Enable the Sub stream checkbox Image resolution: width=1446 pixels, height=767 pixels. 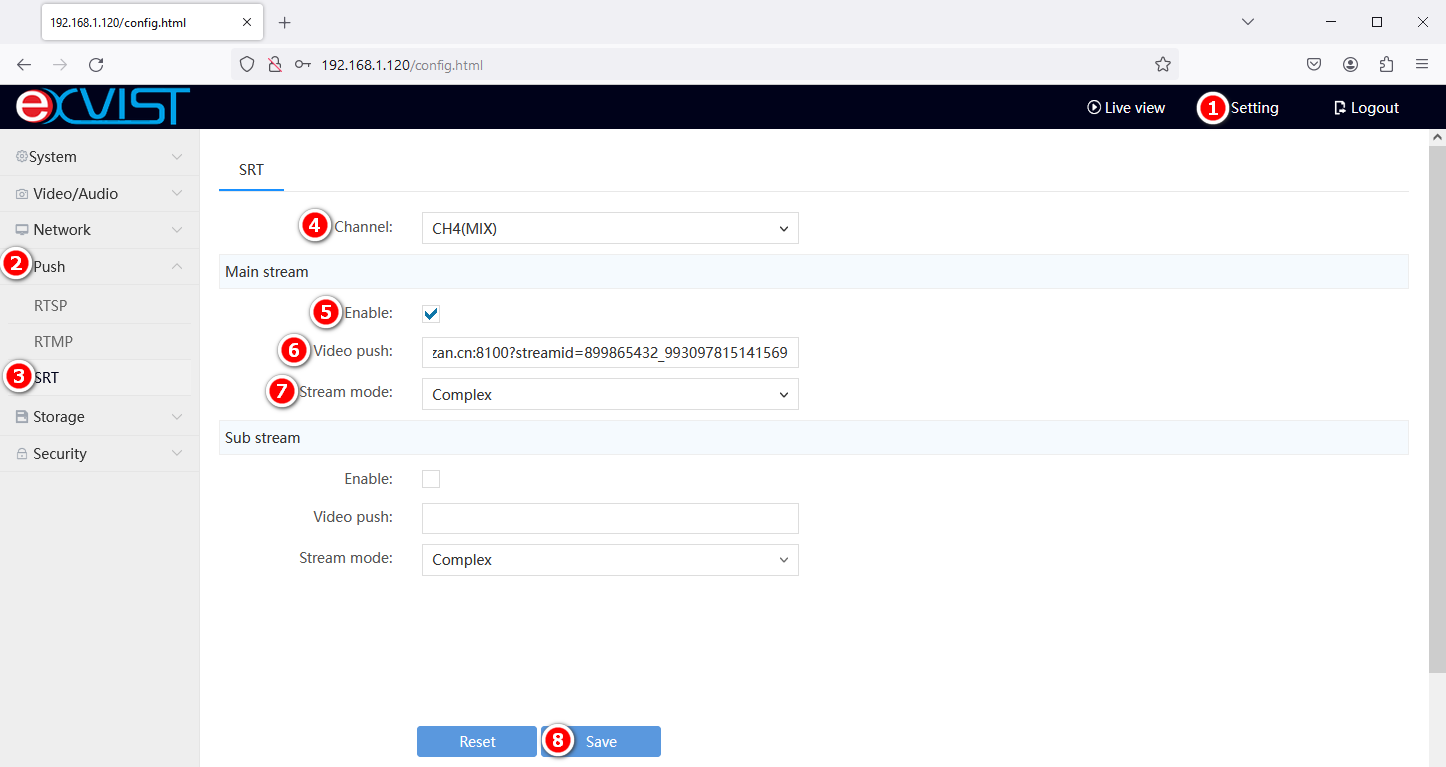coord(431,479)
